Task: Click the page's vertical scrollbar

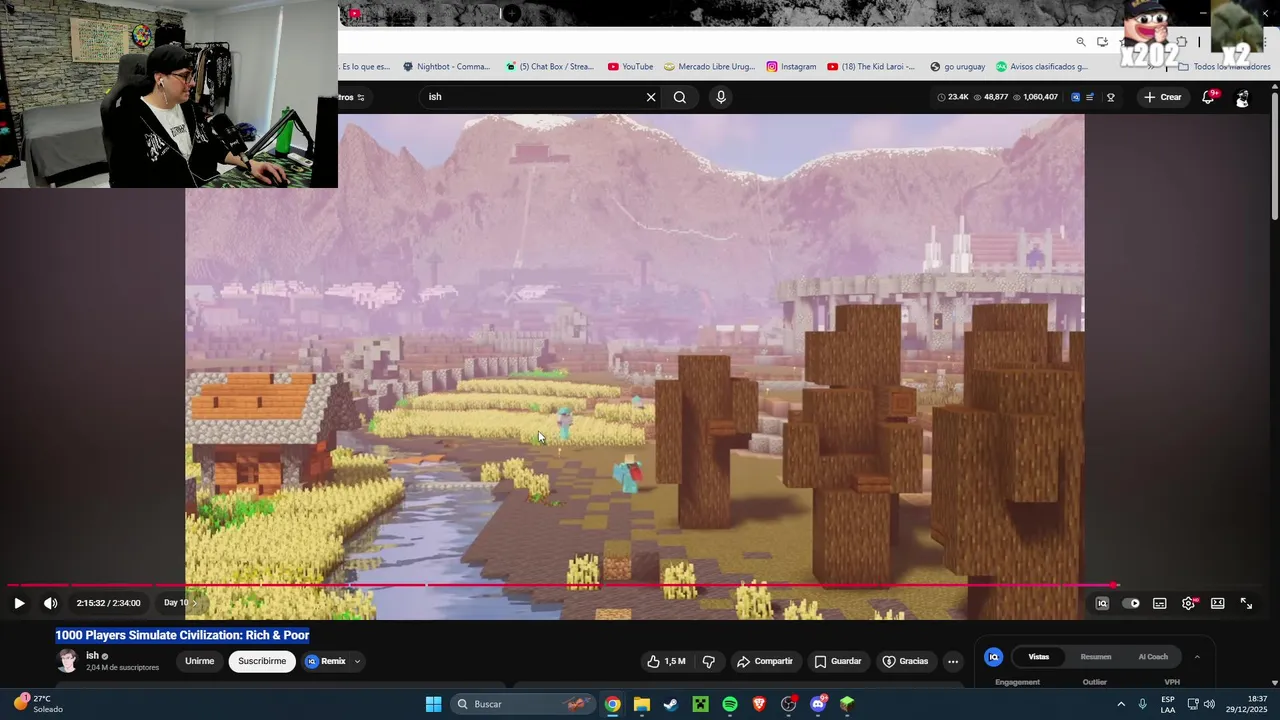Action: pyautogui.click(x=1274, y=155)
